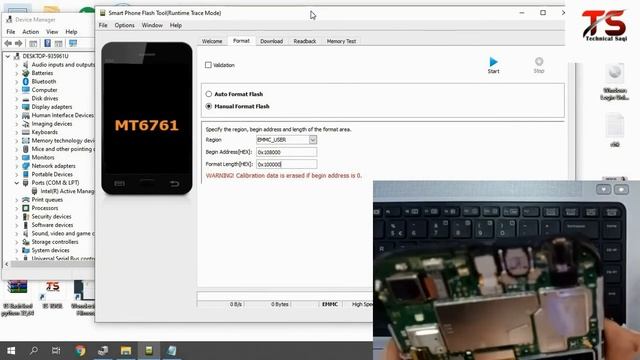
Task: Click 'EMMC' status bar entry
Action: 330,304
